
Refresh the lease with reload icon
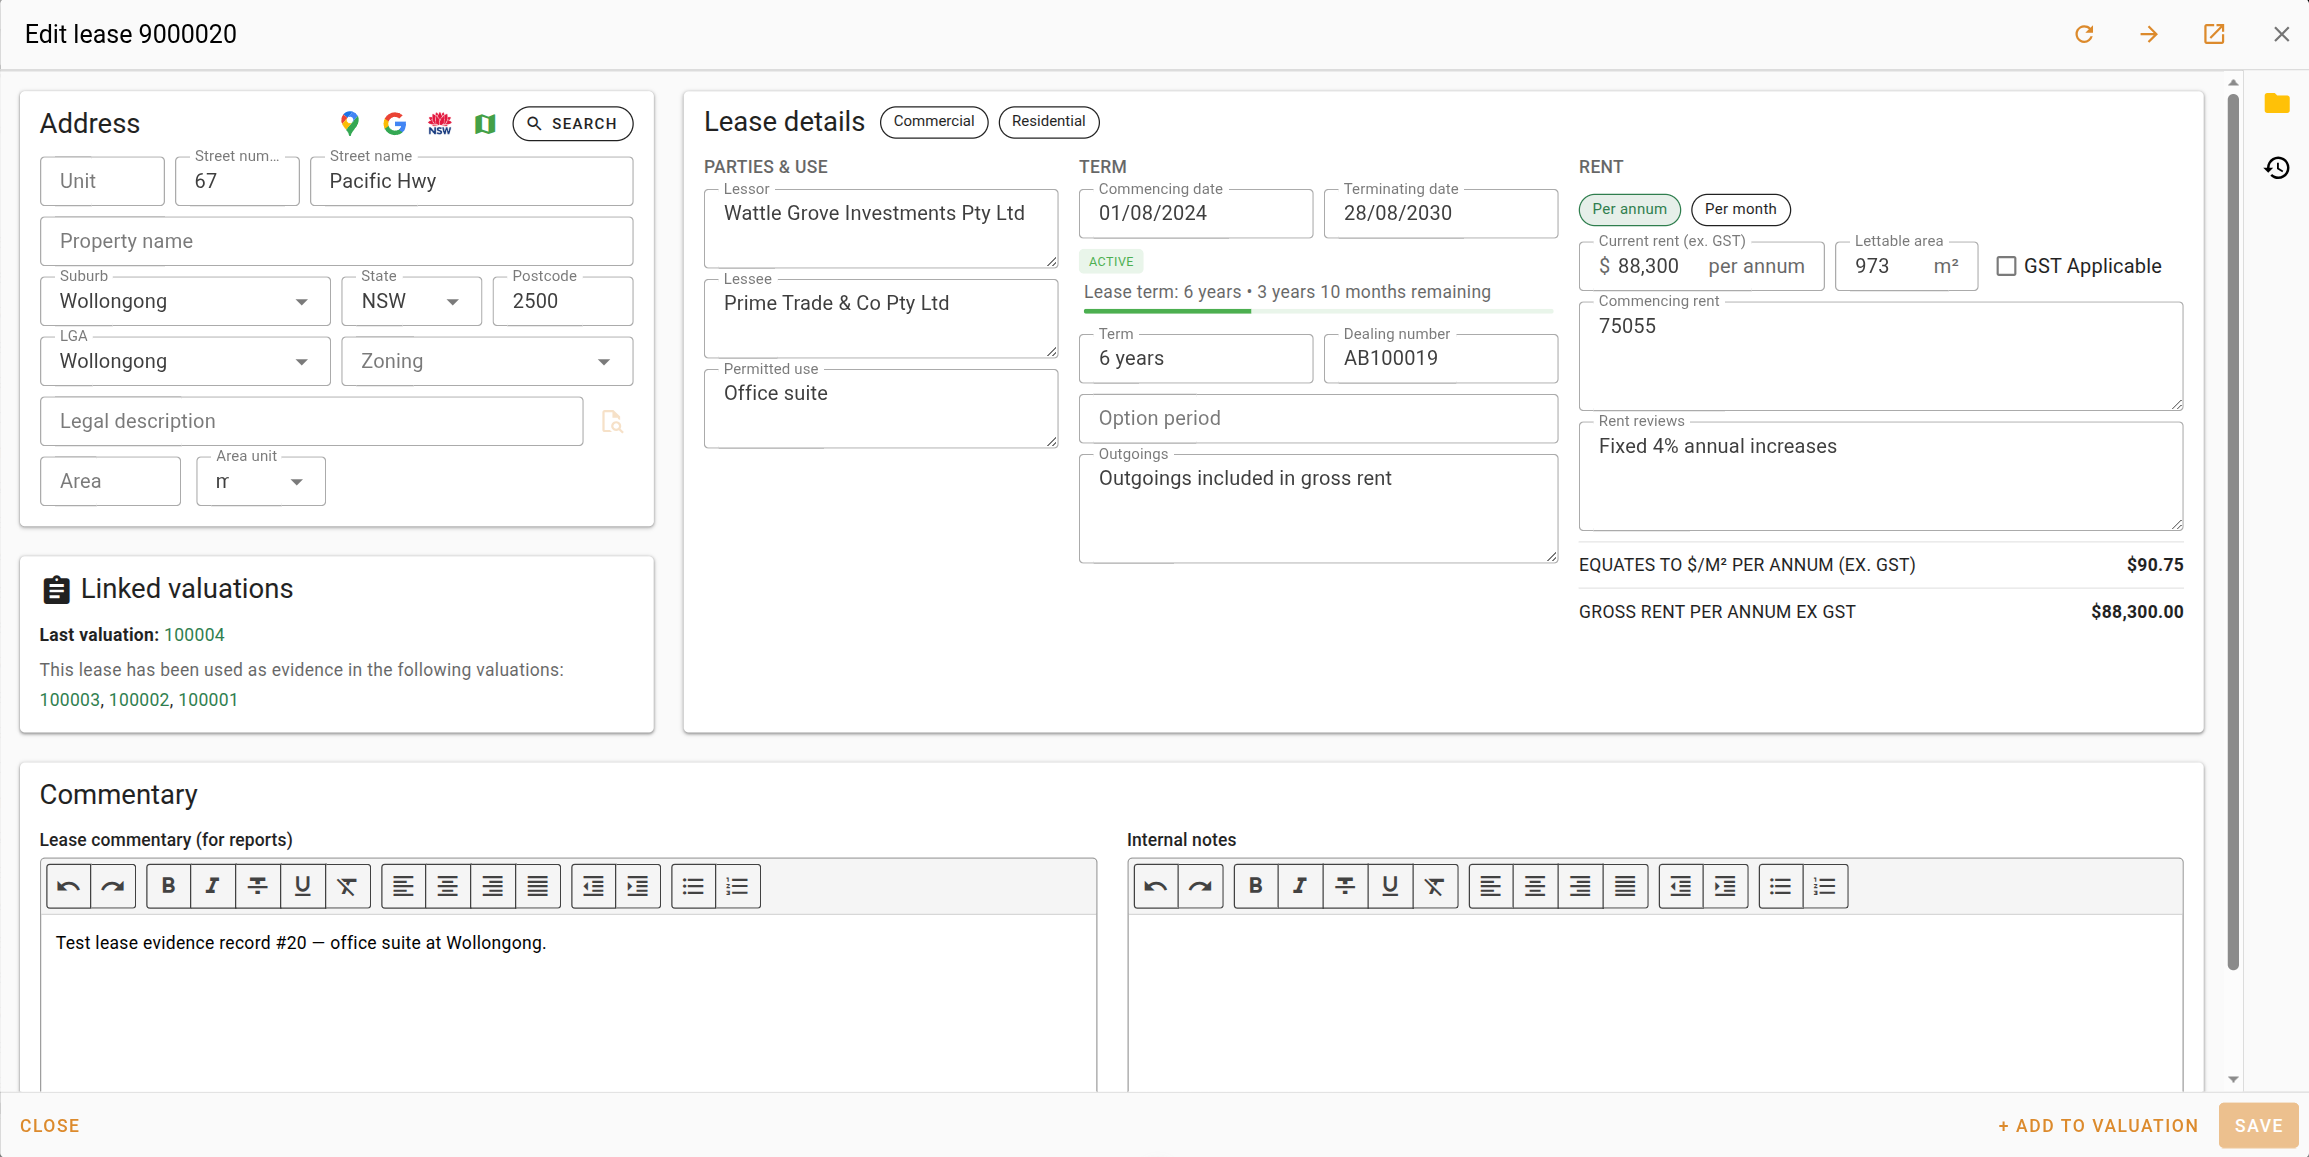2084,34
